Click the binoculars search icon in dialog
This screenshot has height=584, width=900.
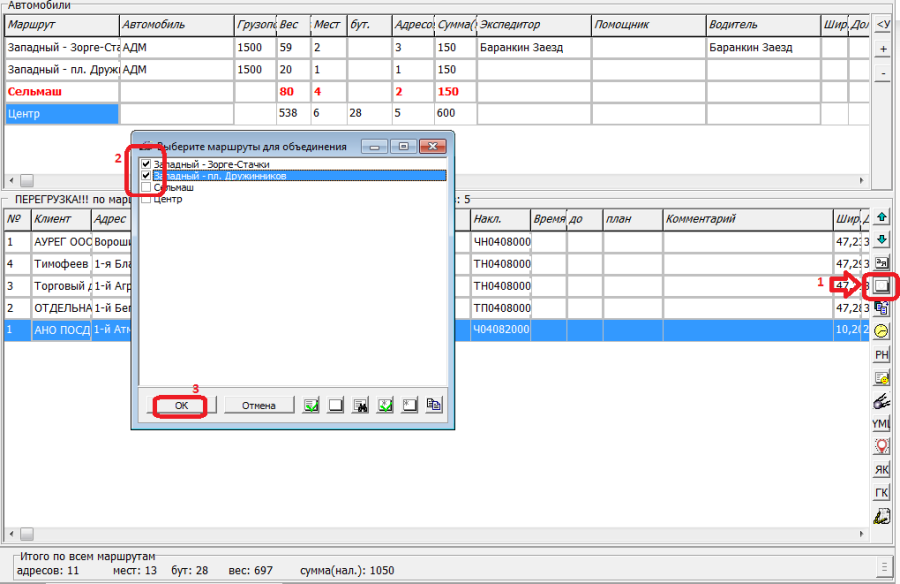pyautogui.click(x=361, y=405)
